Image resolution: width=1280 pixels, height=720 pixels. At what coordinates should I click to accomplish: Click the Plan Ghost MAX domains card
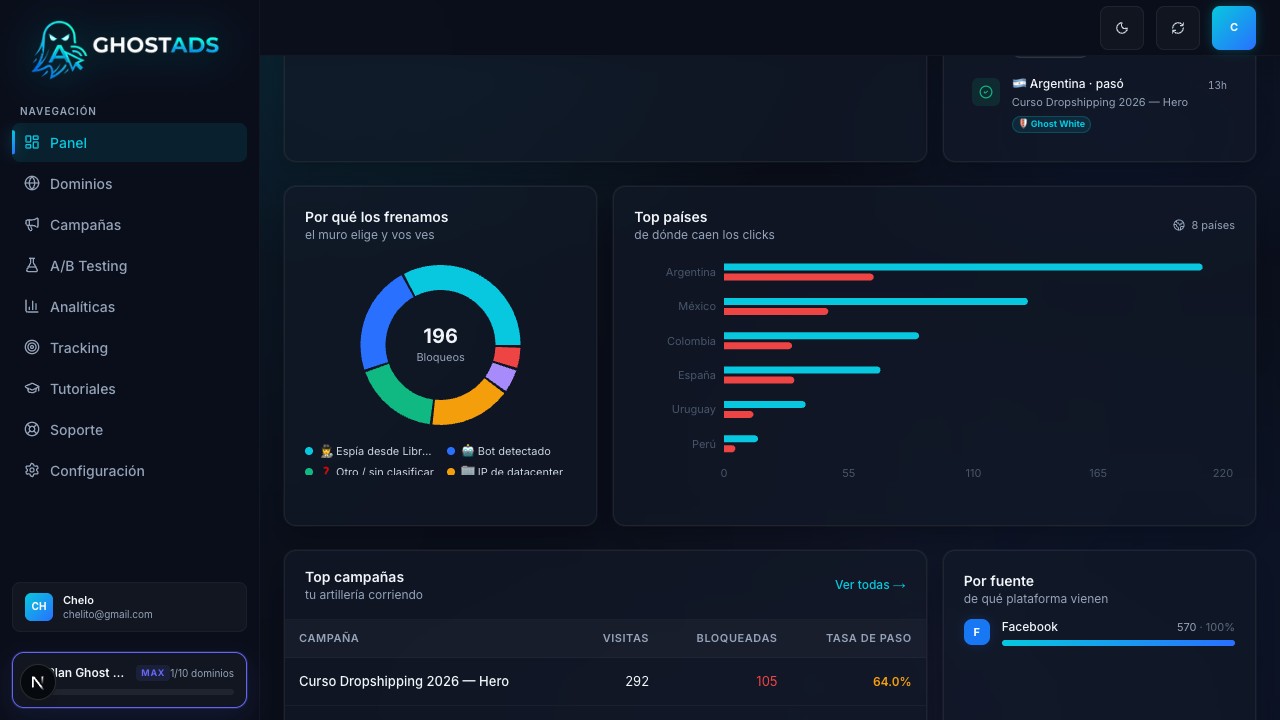[x=129, y=680]
